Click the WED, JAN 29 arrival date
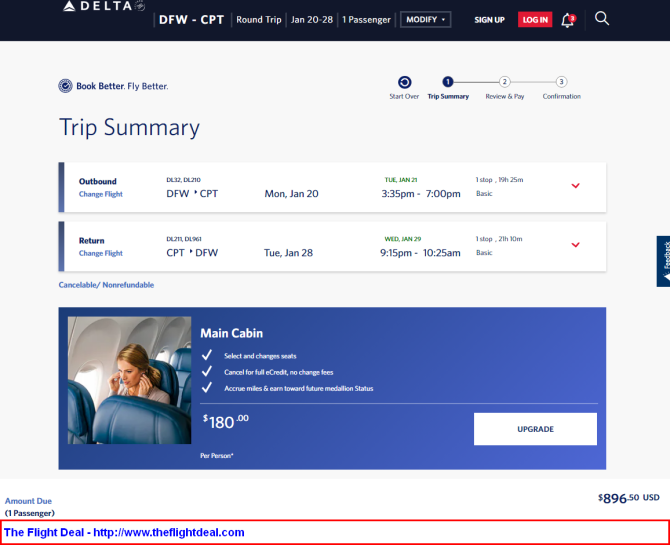 [x=403, y=239]
